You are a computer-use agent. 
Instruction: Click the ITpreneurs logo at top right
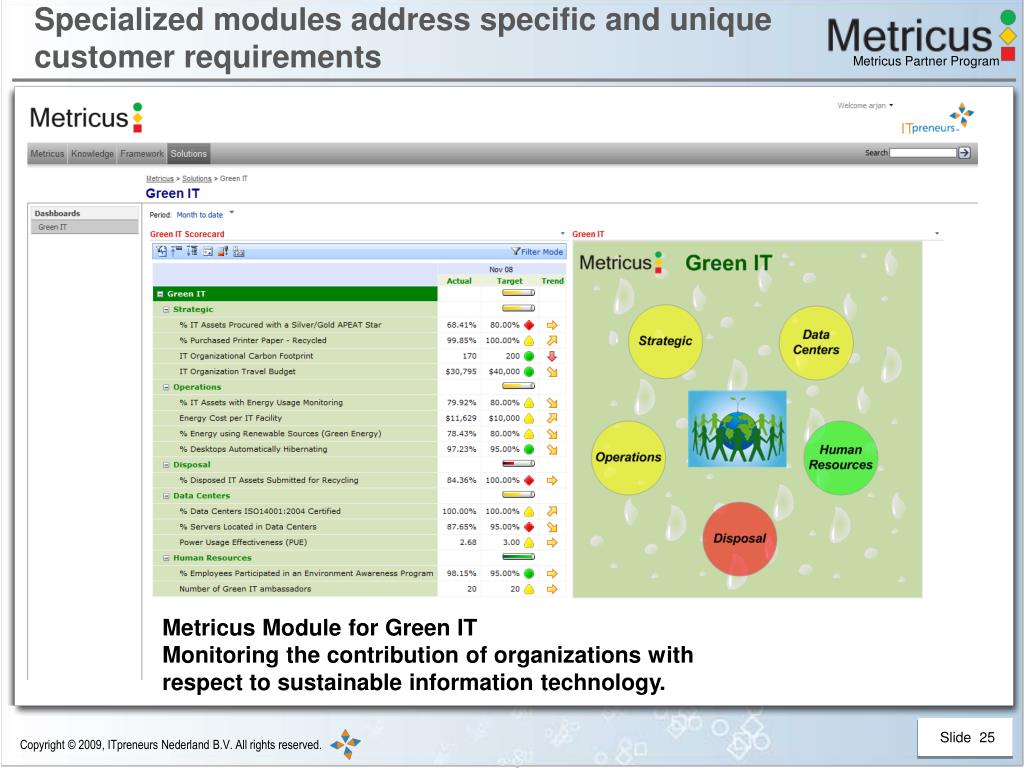pyautogui.click(x=937, y=118)
